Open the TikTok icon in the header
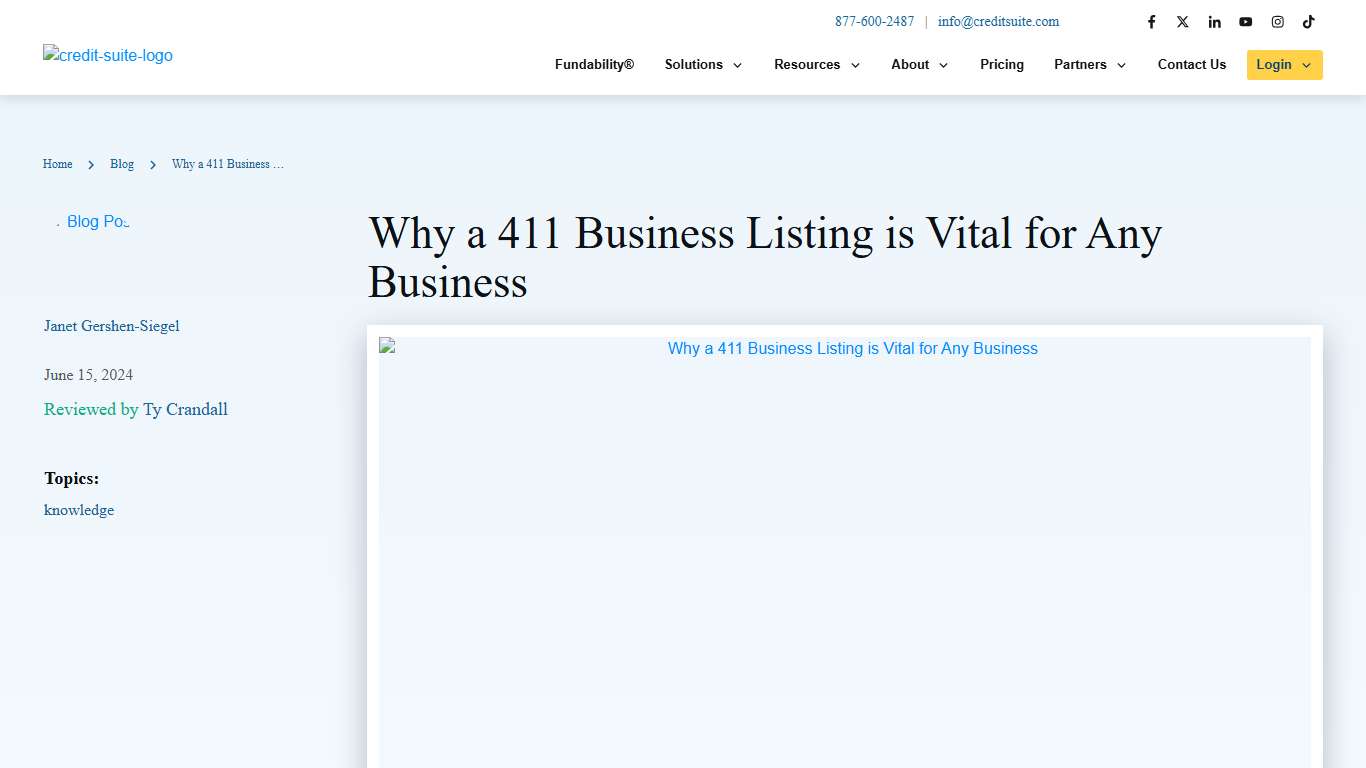Viewport: 1366px width, 768px height. click(x=1308, y=21)
